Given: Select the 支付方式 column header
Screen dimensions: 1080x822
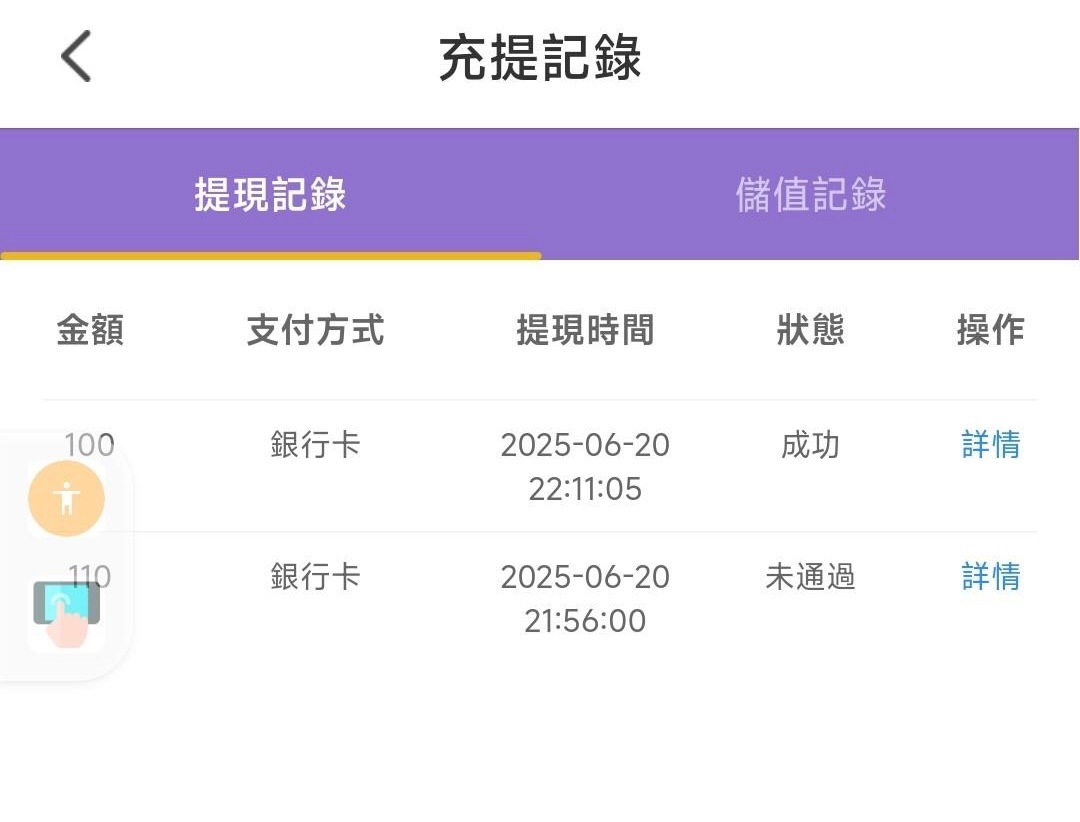Looking at the screenshot, I should pos(315,329).
